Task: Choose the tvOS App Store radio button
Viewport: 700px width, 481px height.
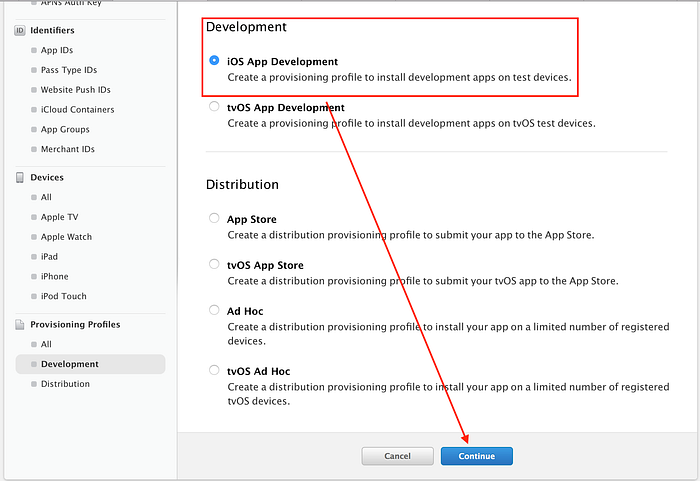Action: point(214,264)
